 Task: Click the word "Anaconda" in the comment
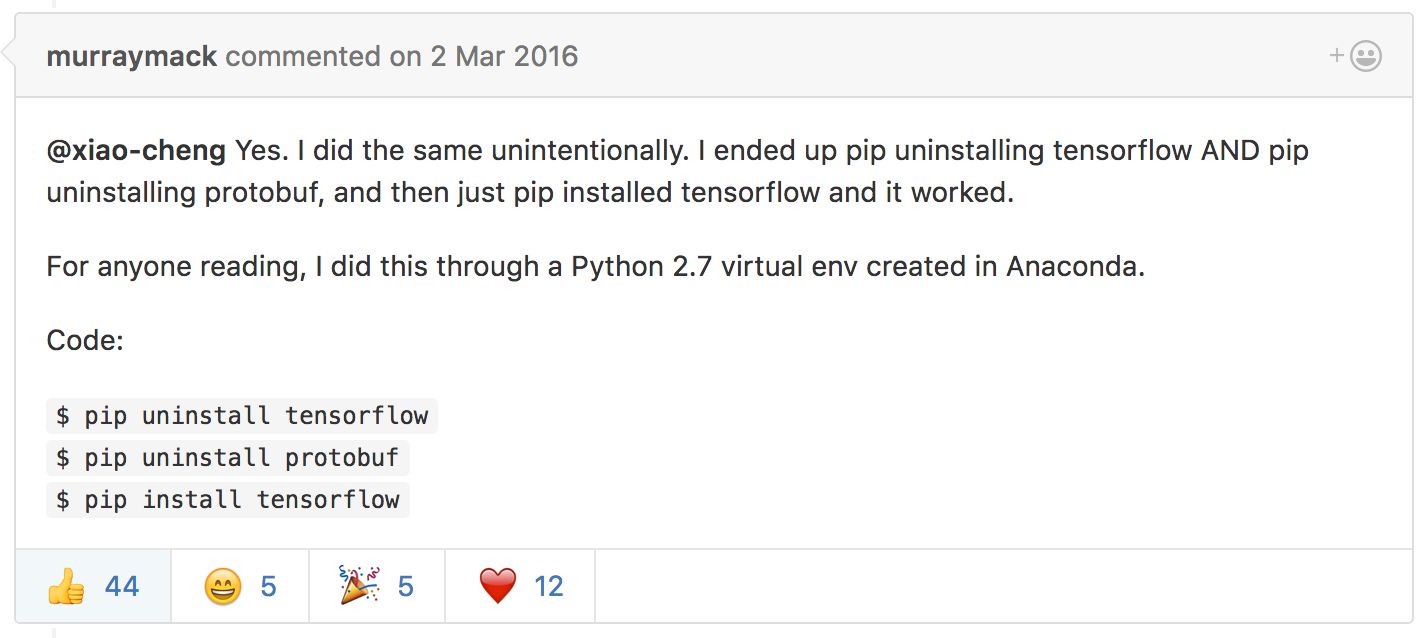pos(1073,268)
